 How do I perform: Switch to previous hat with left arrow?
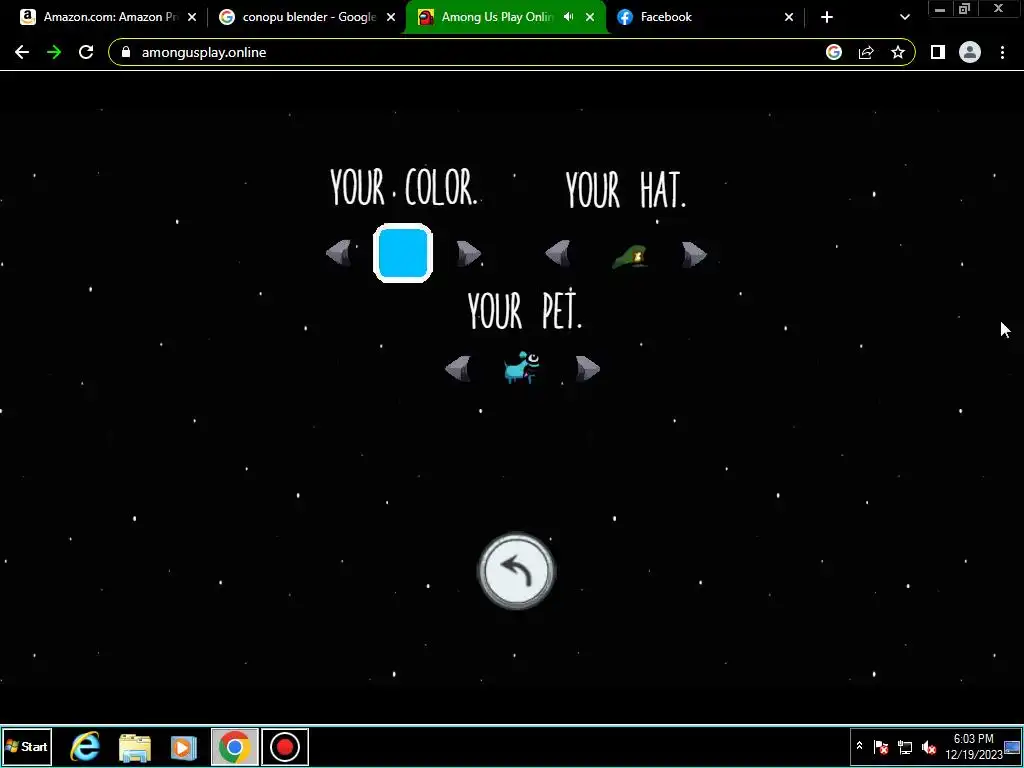coord(558,253)
